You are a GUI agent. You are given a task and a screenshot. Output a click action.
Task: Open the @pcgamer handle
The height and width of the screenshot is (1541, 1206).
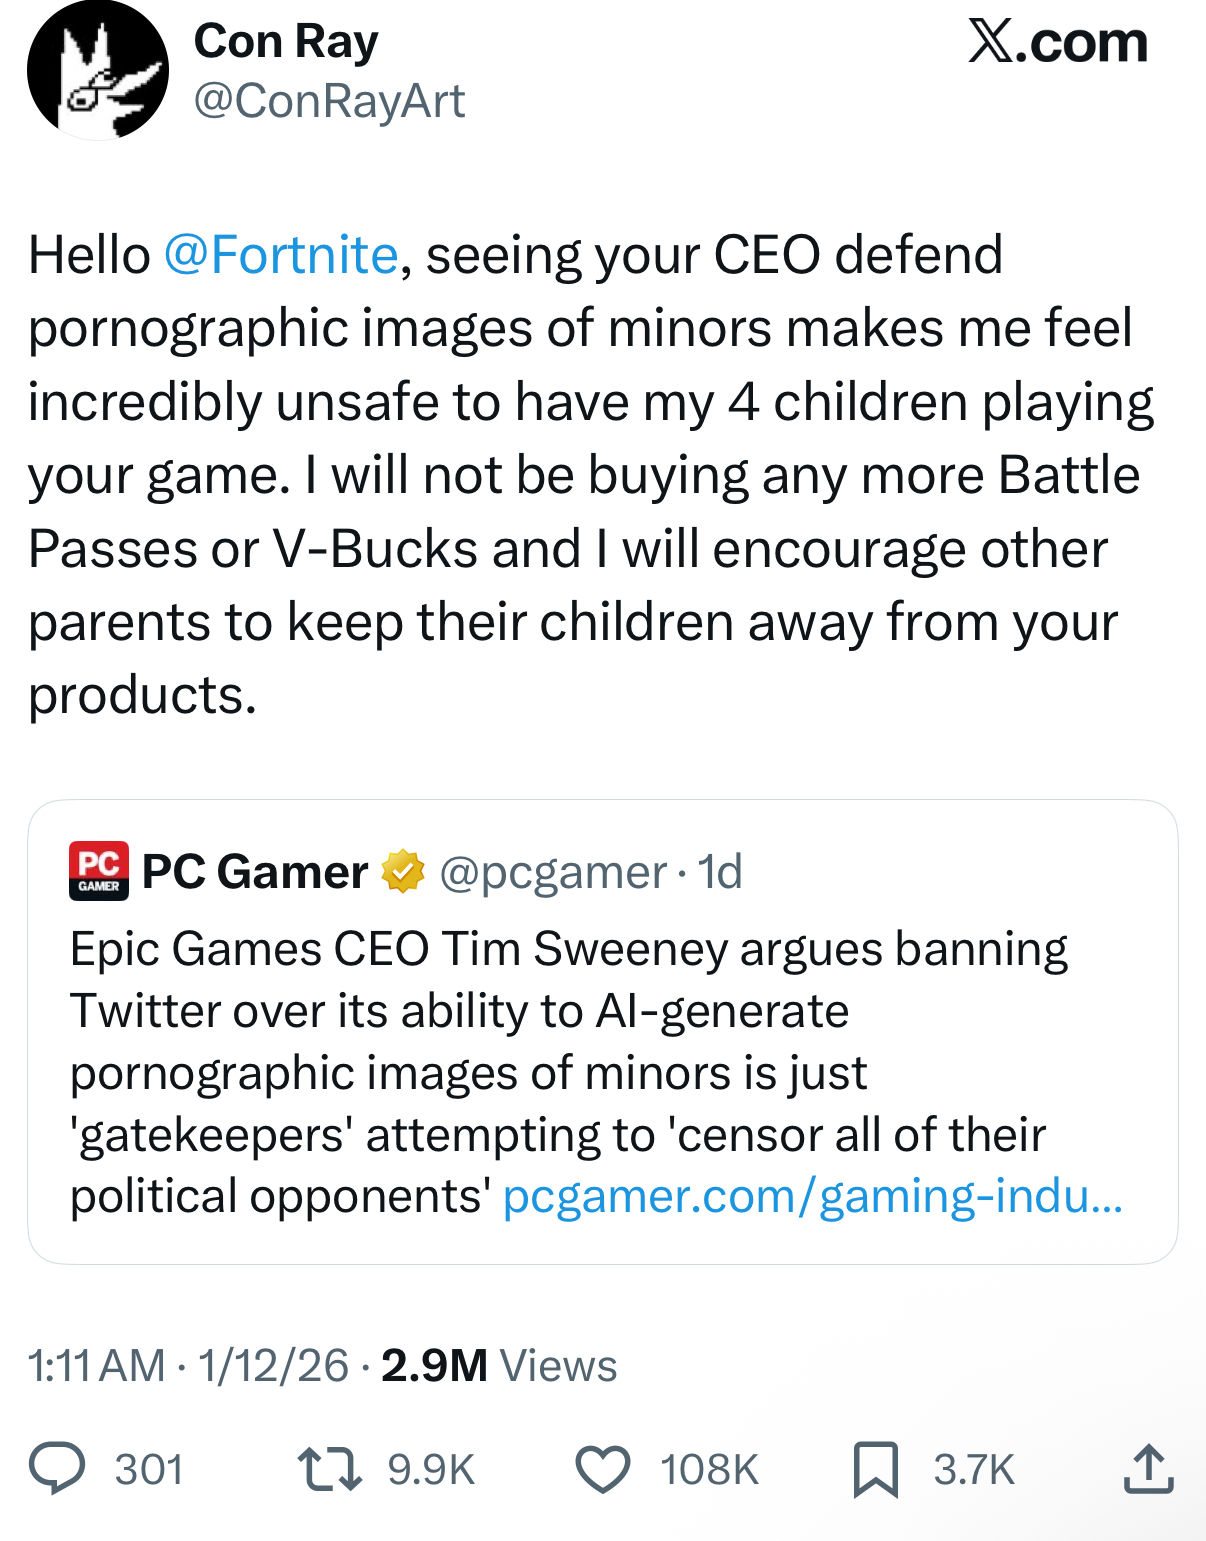click(x=552, y=872)
